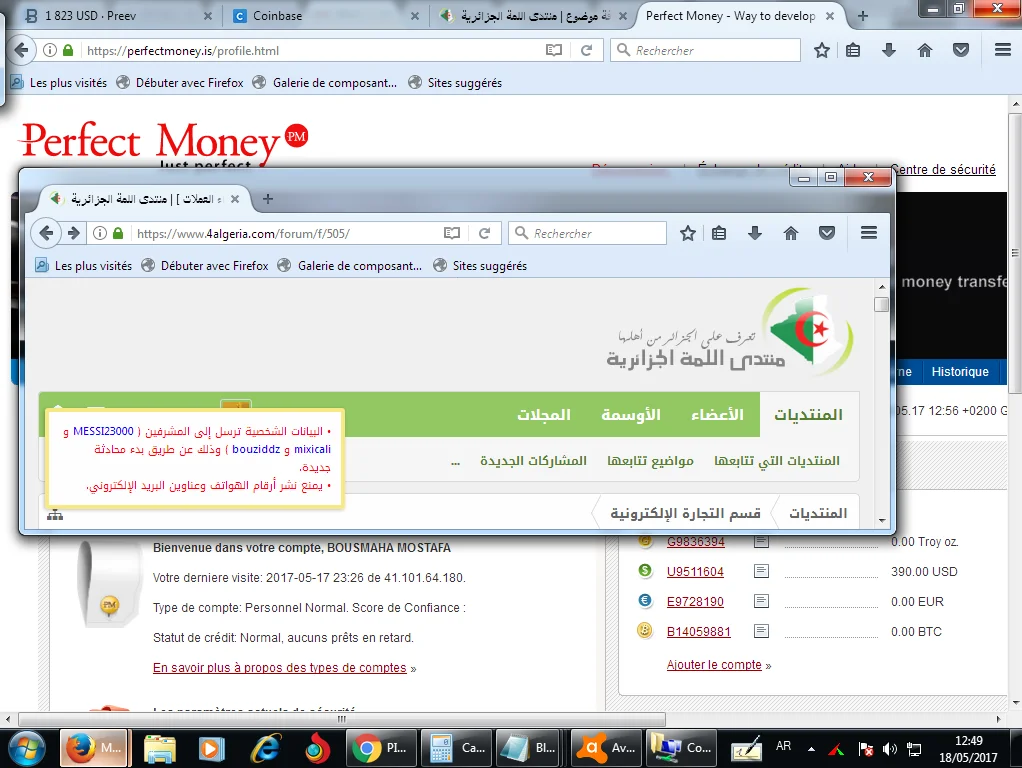Toggle reader view in 4algeria address bar
The height and width of the screenshot is (768, 1022).
[452, 233]
